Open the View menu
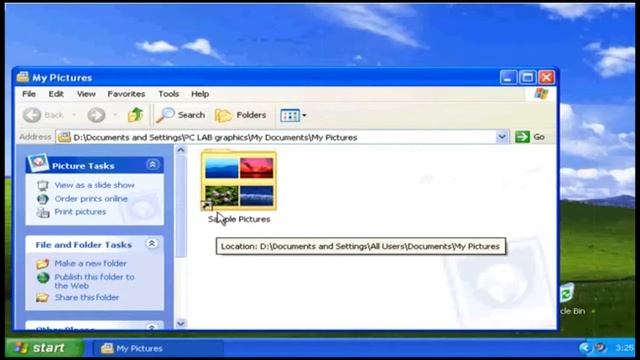Image resolution: width=640 pixels, height=360 pixels. (x=86, y=94)
